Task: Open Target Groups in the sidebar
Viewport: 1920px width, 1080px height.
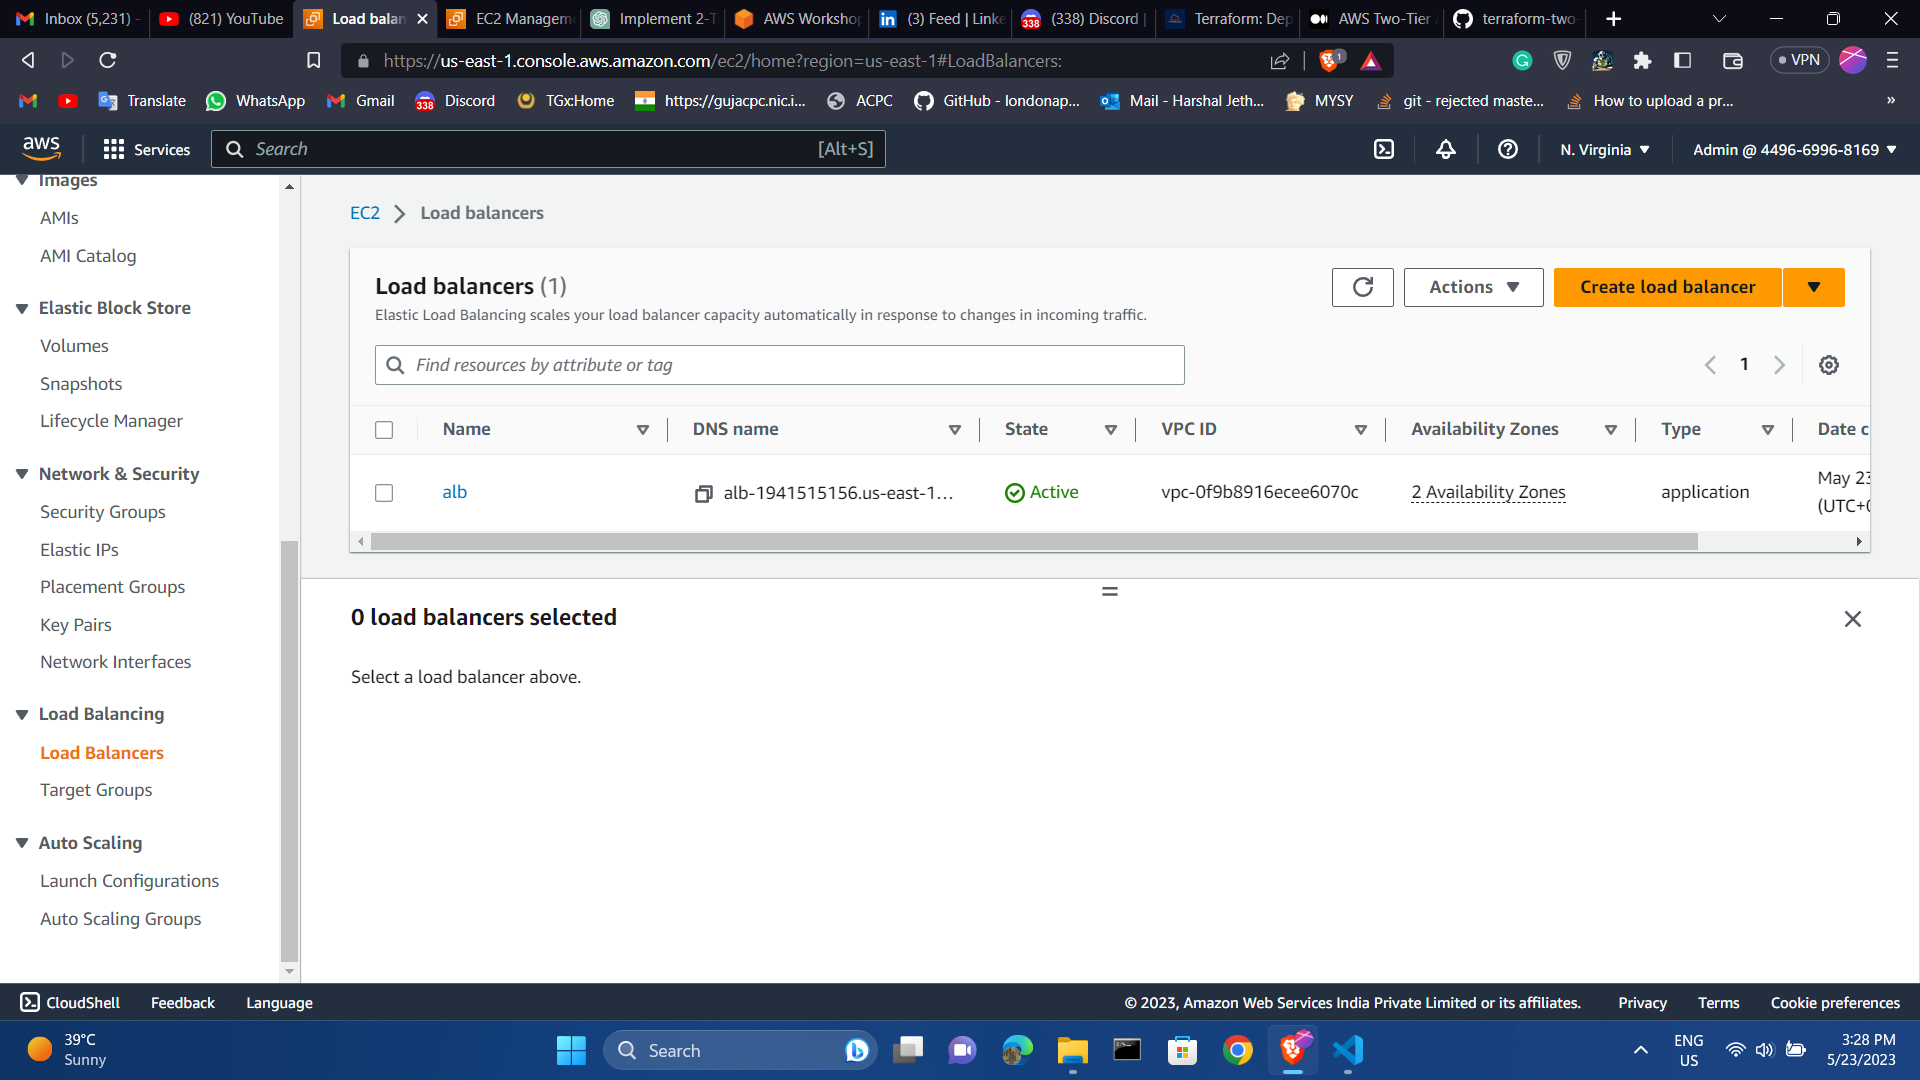Action: pos(96,790)
